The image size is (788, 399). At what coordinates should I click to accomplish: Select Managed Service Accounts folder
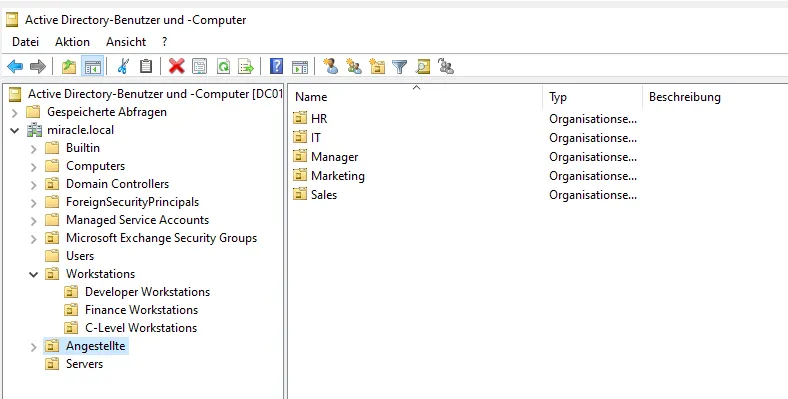[x=138, y=220]
